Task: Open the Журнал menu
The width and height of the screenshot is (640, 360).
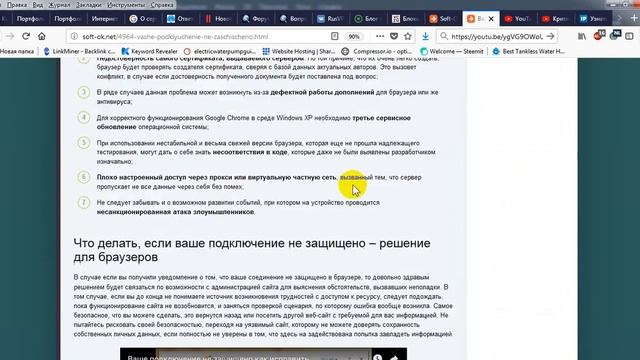Action: click(x=59, y=5)
